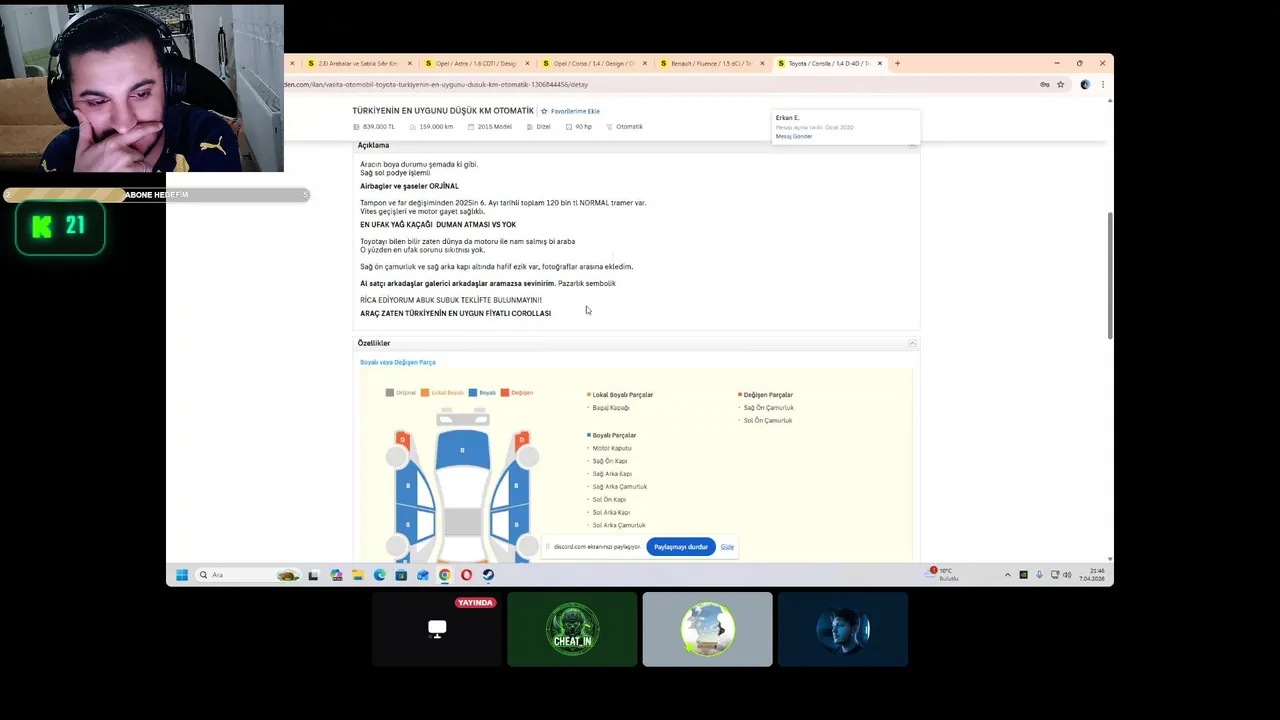The image size is (1280, 720).
Task: Click the Boyalı veya Değişen Parça link
Action: 398,362
